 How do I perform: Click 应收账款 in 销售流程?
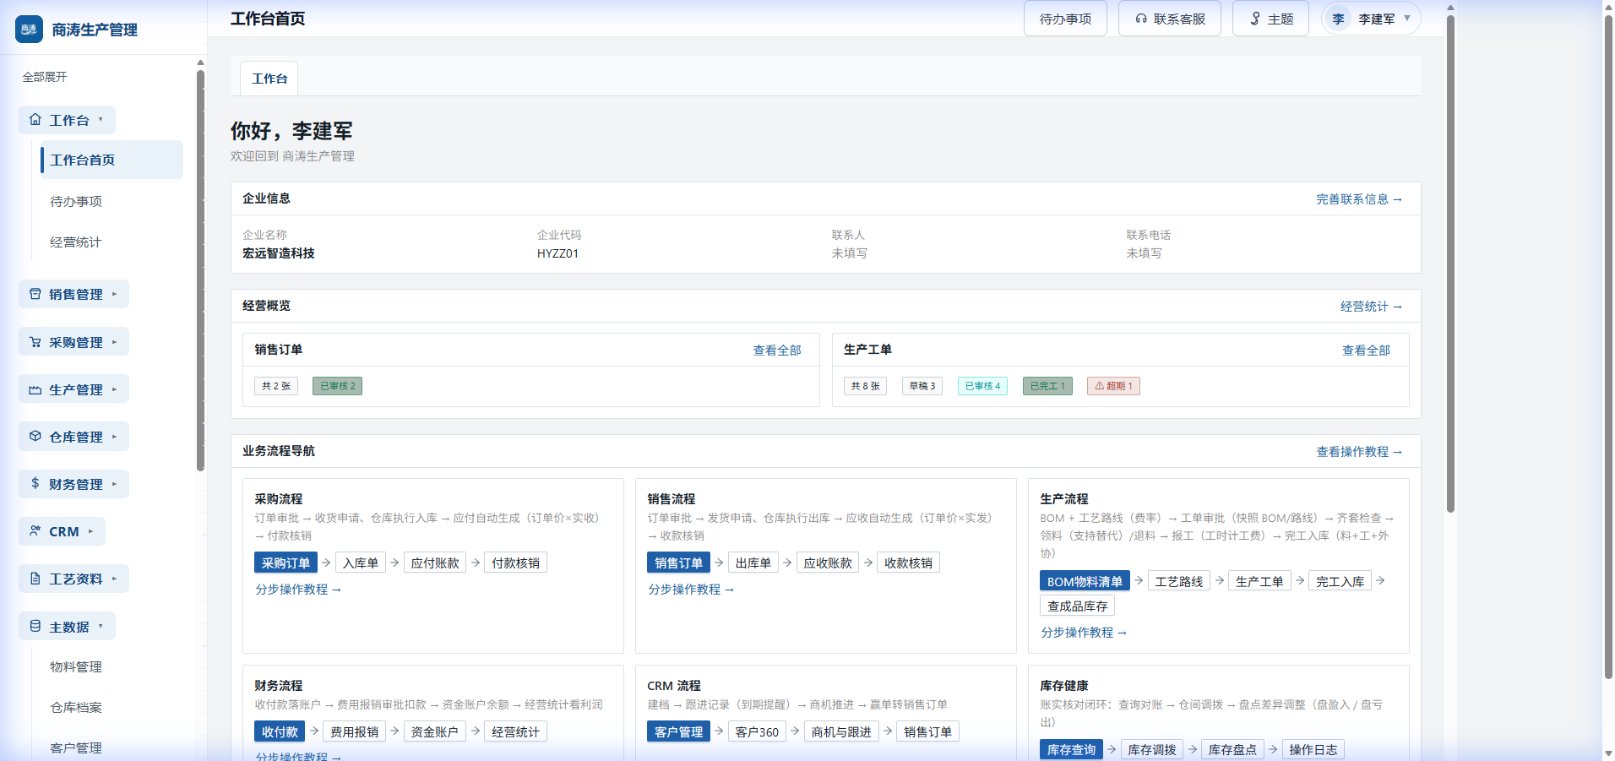828,563
